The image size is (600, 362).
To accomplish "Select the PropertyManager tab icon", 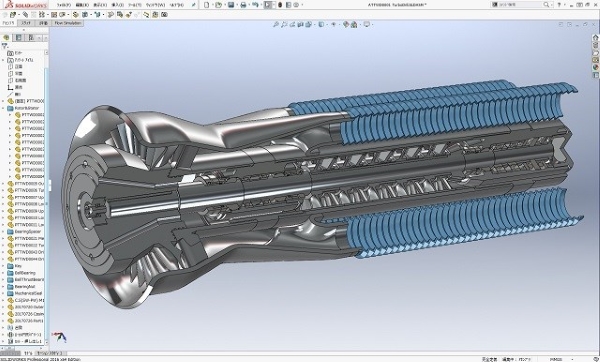I will click(18, 38).
